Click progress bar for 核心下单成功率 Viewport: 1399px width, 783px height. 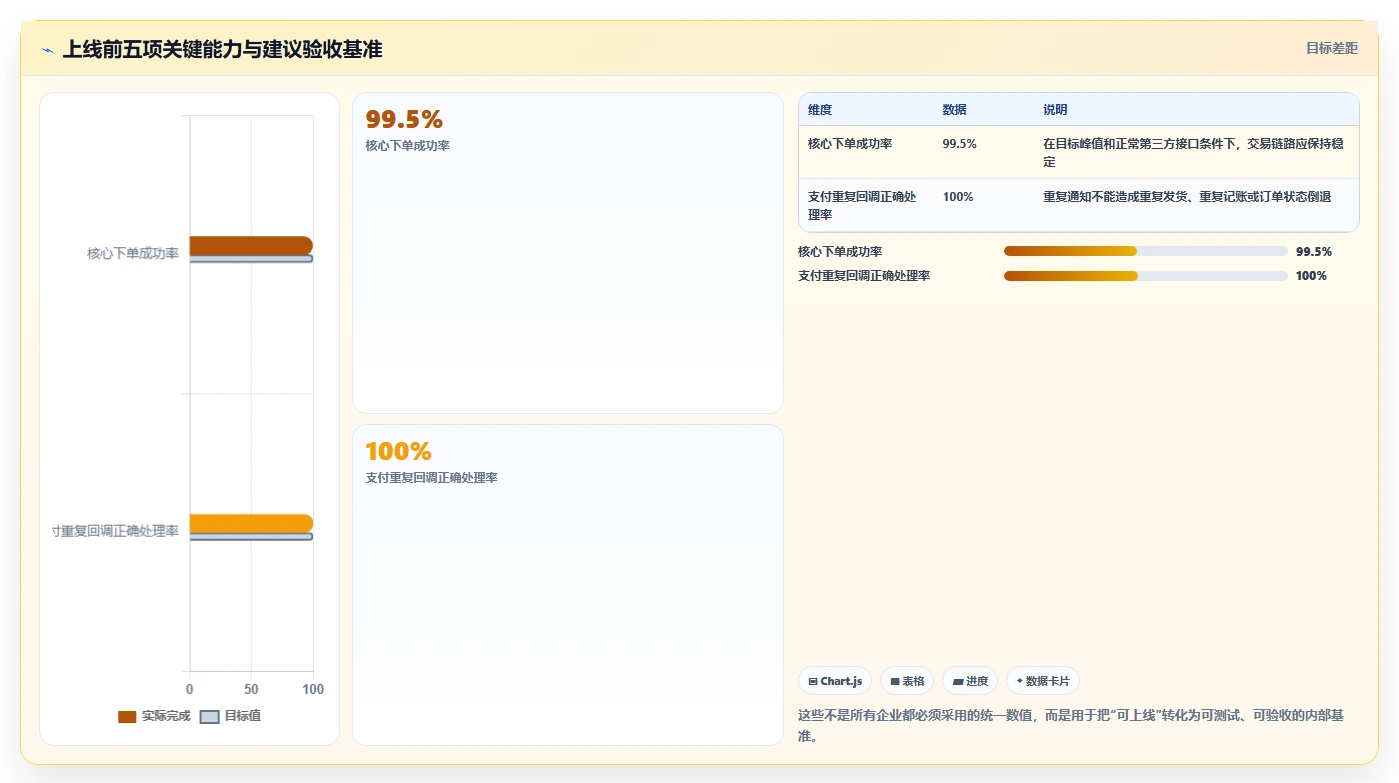pyautogui.click(x=1146, y=251)
